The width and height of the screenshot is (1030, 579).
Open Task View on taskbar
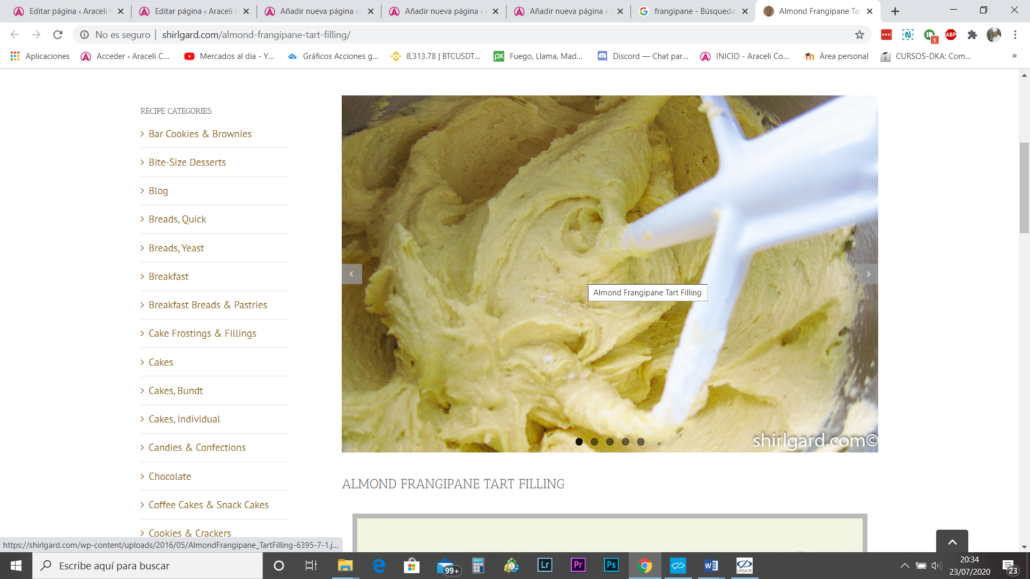(311, 565)
